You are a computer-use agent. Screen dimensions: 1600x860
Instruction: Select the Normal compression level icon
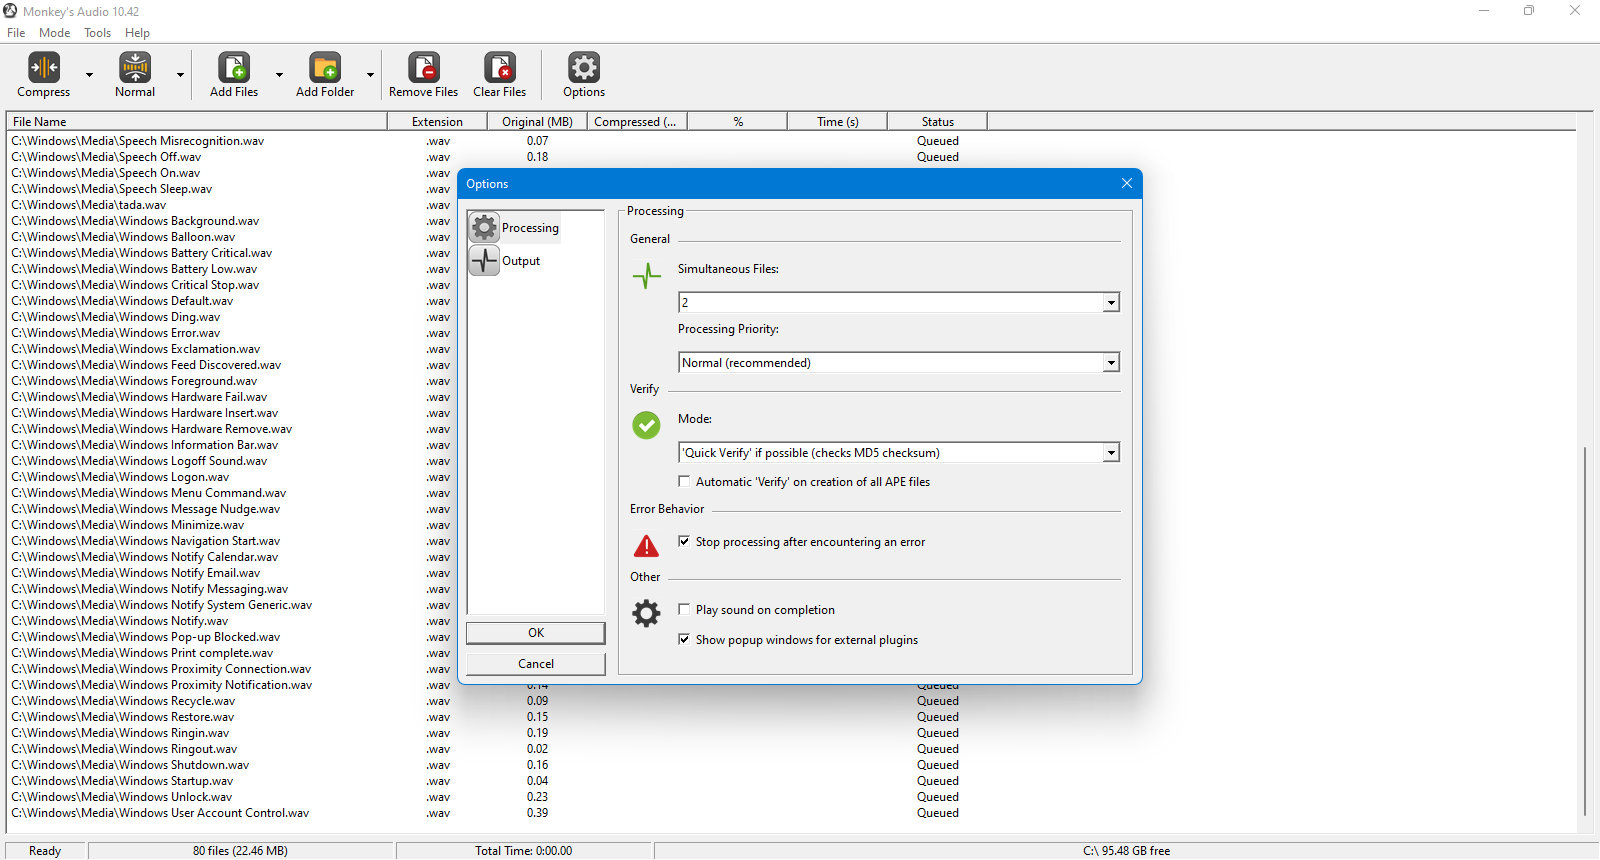(x=135, y=67)
